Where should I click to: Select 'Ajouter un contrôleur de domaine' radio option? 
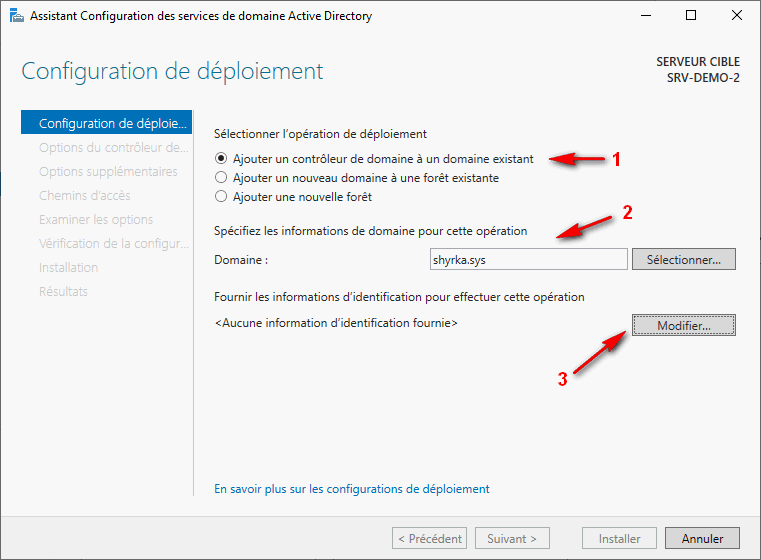[221, 158]
